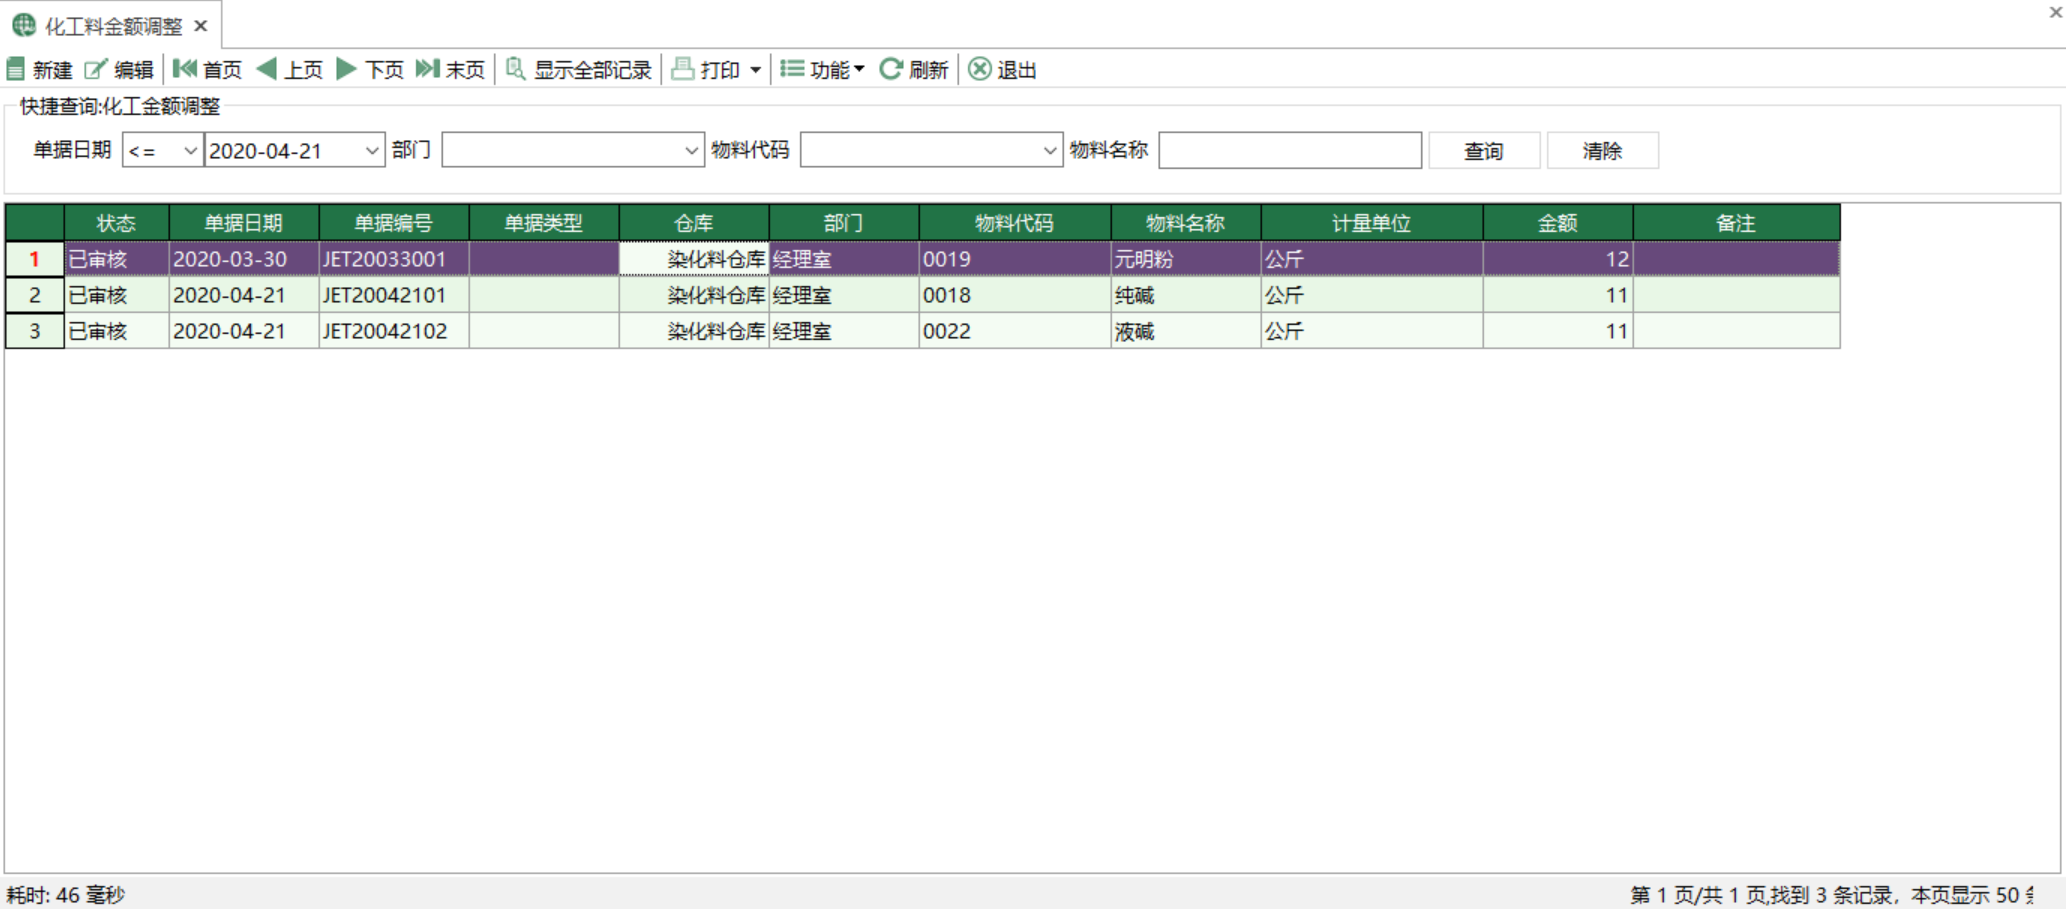The image size is (2066, 909).
Task: Click the 新建 (new) toolbar icon
Action: click(16, 69)
